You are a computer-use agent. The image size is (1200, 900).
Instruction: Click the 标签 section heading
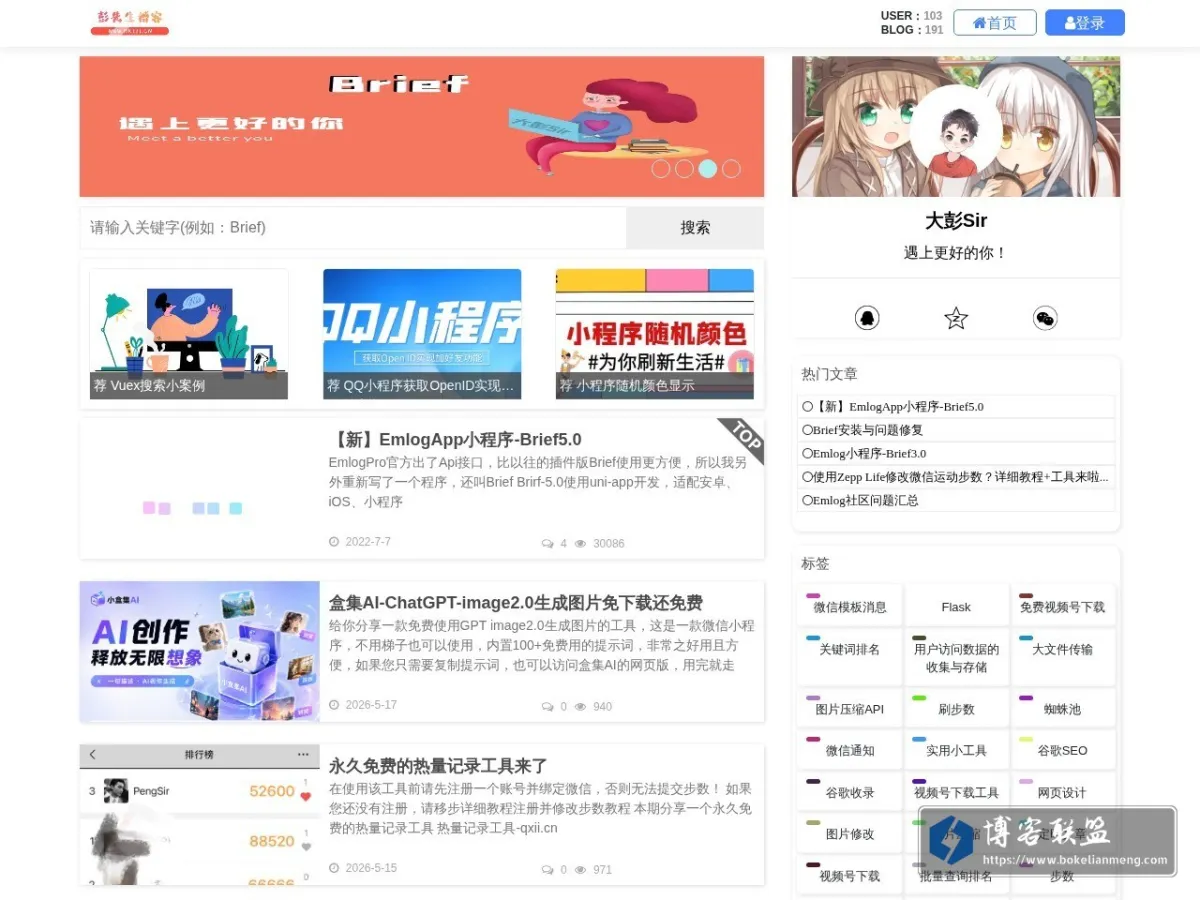click(815, 564)
